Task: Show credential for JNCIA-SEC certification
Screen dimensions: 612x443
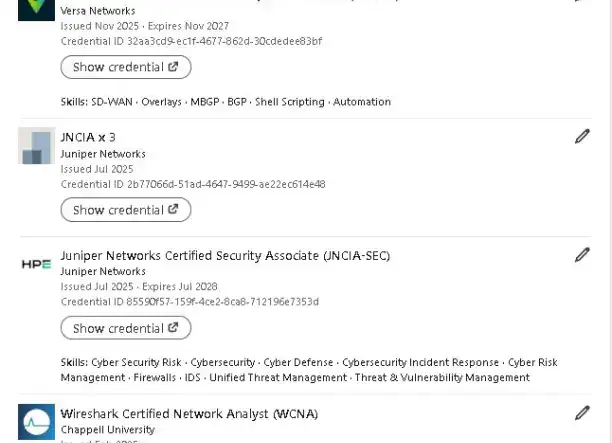Action: pyautogui.click(x=125, y=328)
